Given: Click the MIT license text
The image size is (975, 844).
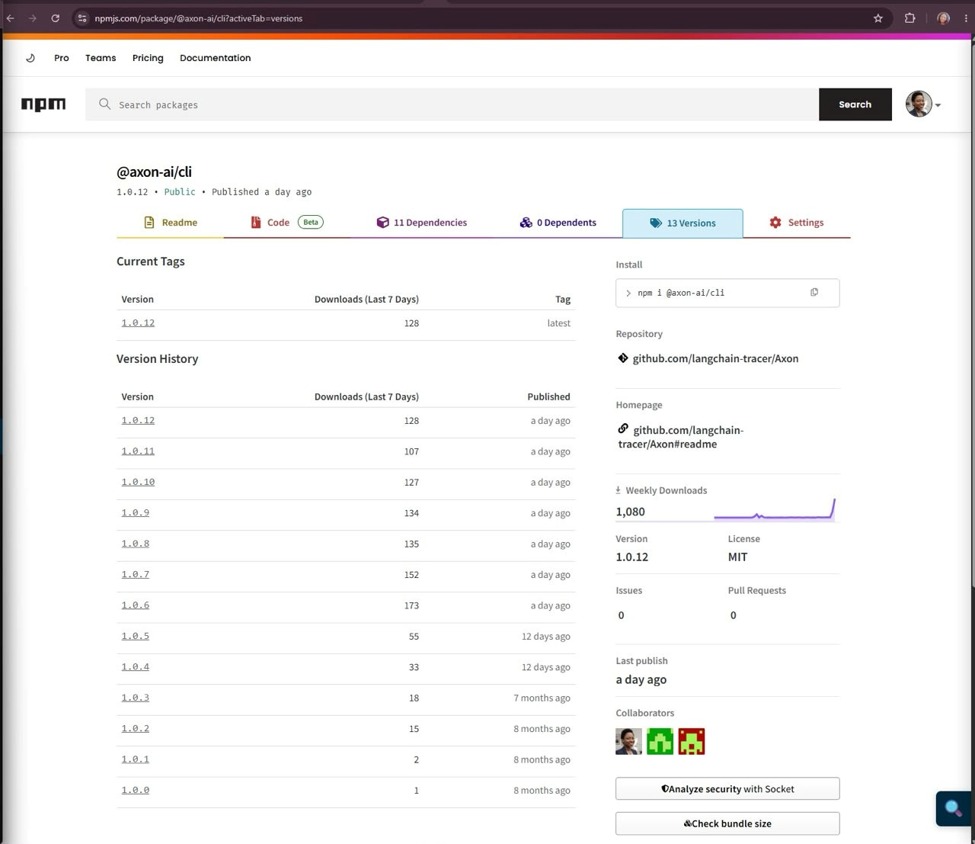Looking at the screenshot, I should [737, 557].
